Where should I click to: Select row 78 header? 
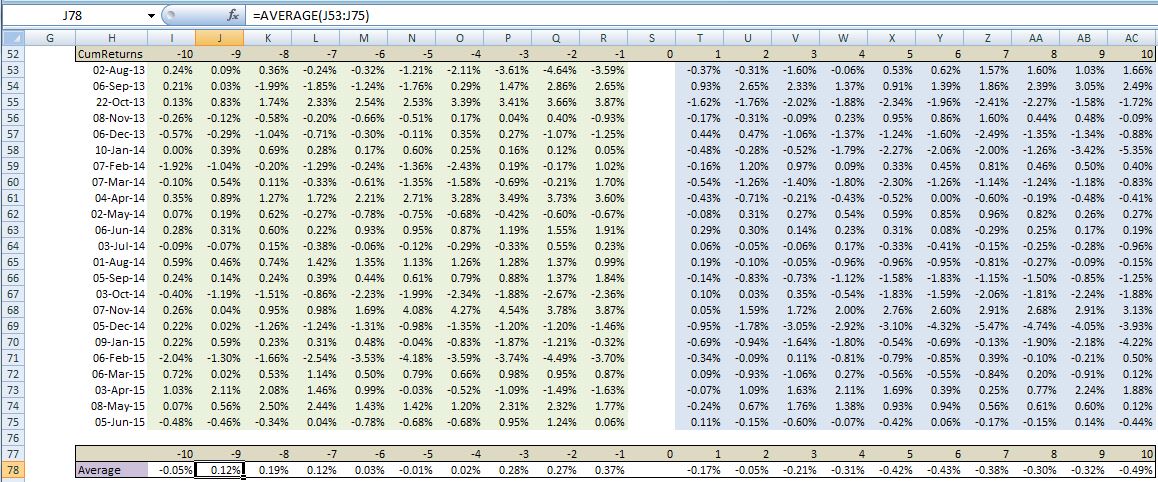tap(11, 469)
